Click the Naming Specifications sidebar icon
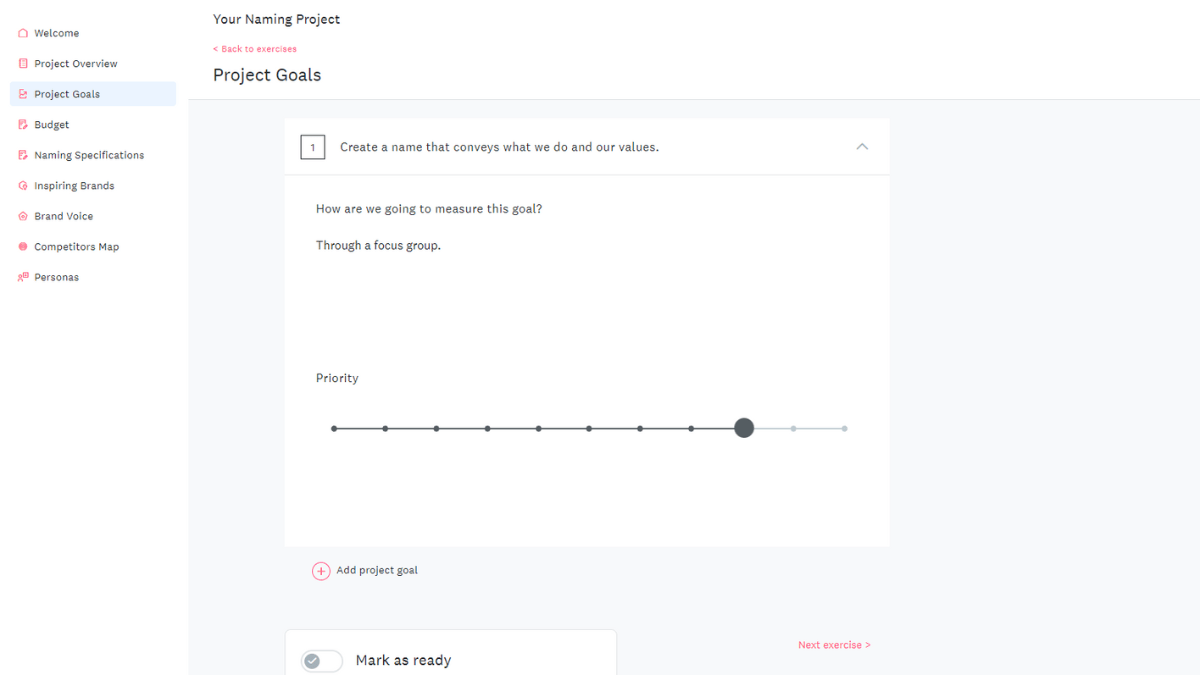1200x675 pixels. pos(23,155)
